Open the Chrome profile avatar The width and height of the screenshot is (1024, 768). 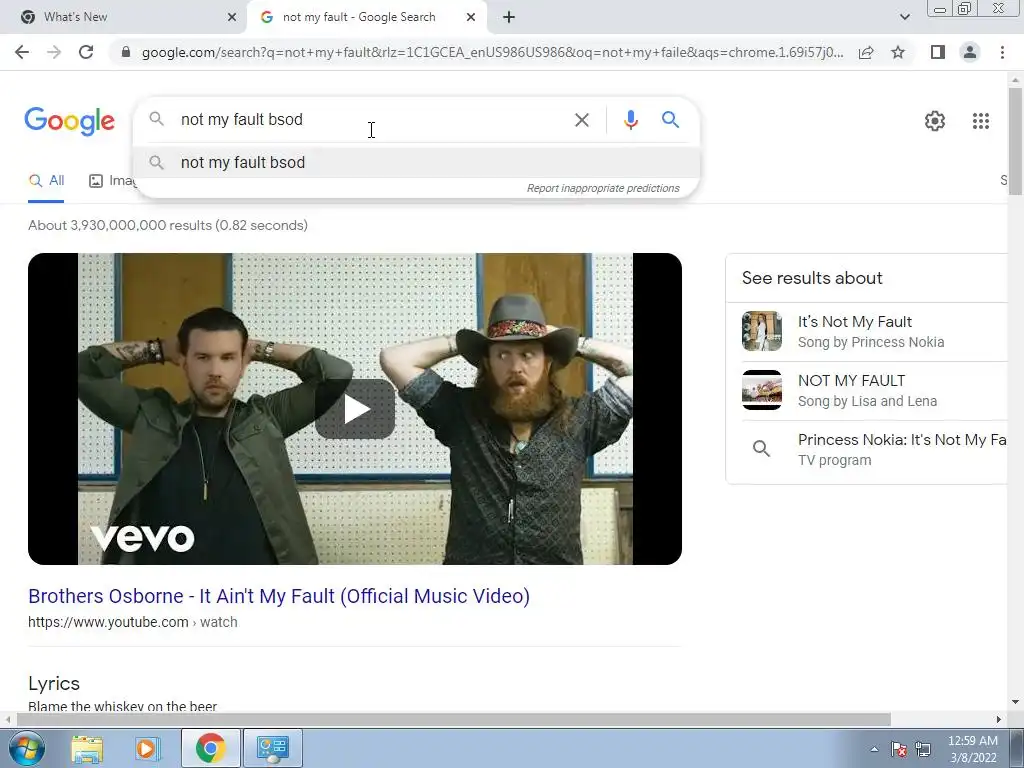coord(970,52)
